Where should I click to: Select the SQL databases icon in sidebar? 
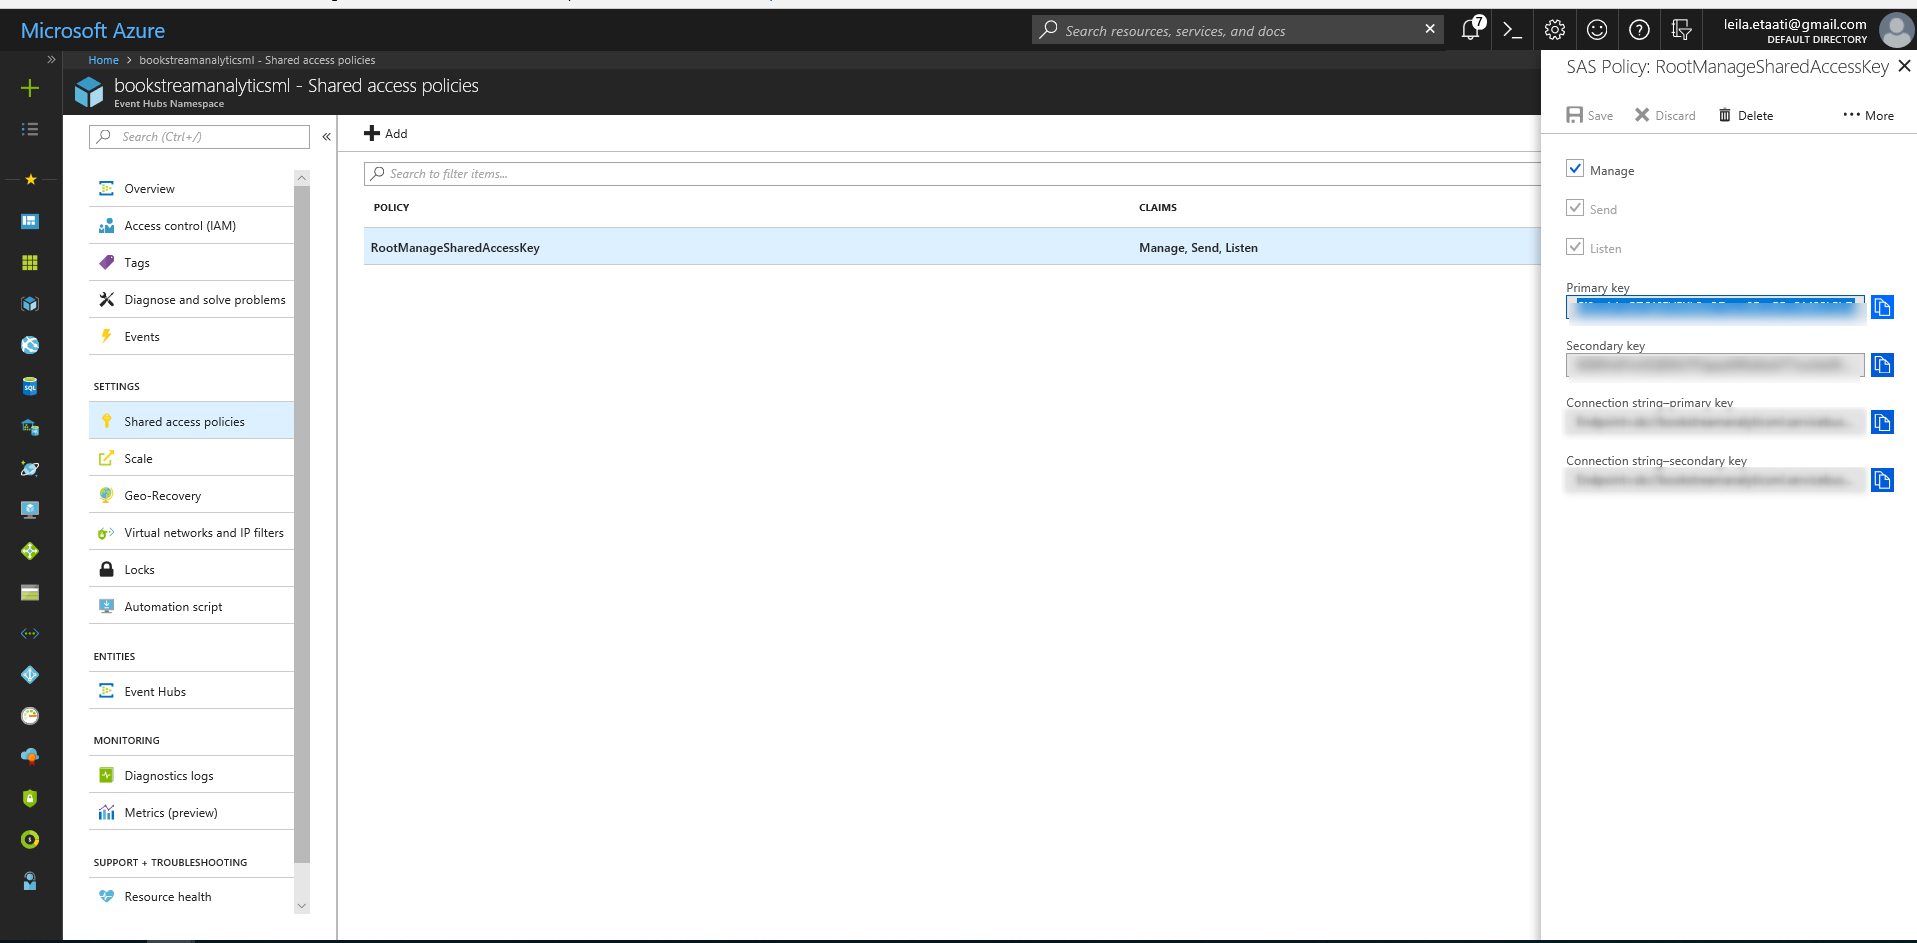click(x=30, y=386)
